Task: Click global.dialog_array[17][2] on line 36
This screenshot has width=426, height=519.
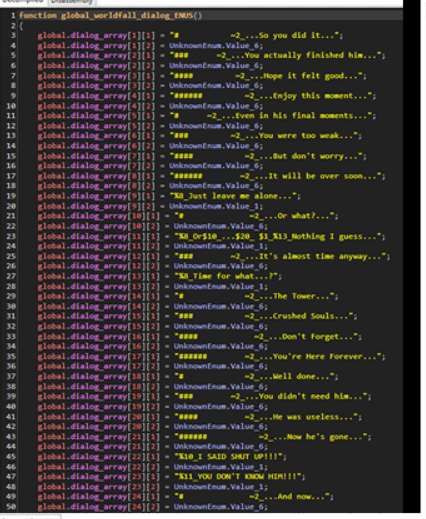Action: tap(99, 367)
